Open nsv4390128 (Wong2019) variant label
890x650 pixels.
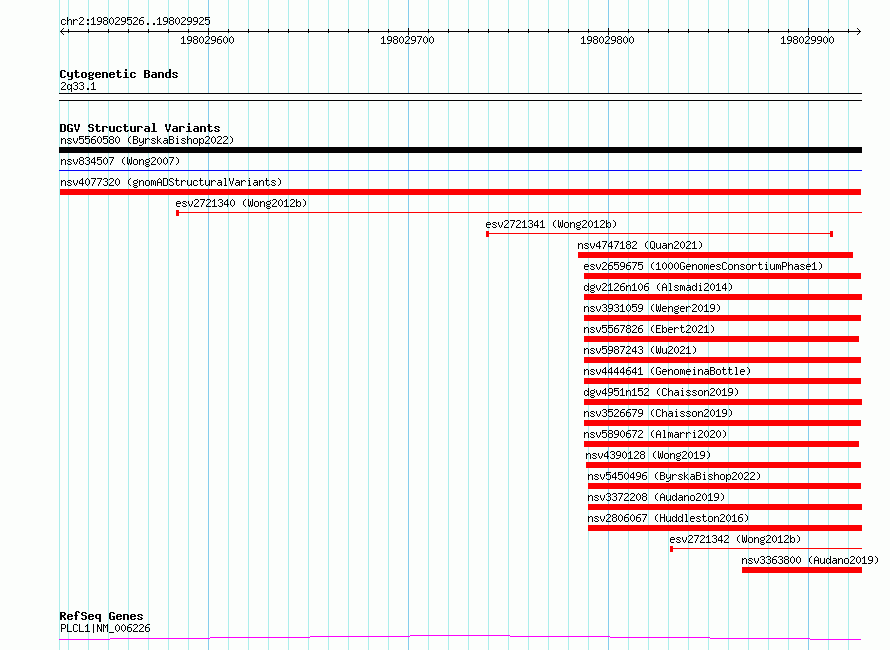coord(648,455)
